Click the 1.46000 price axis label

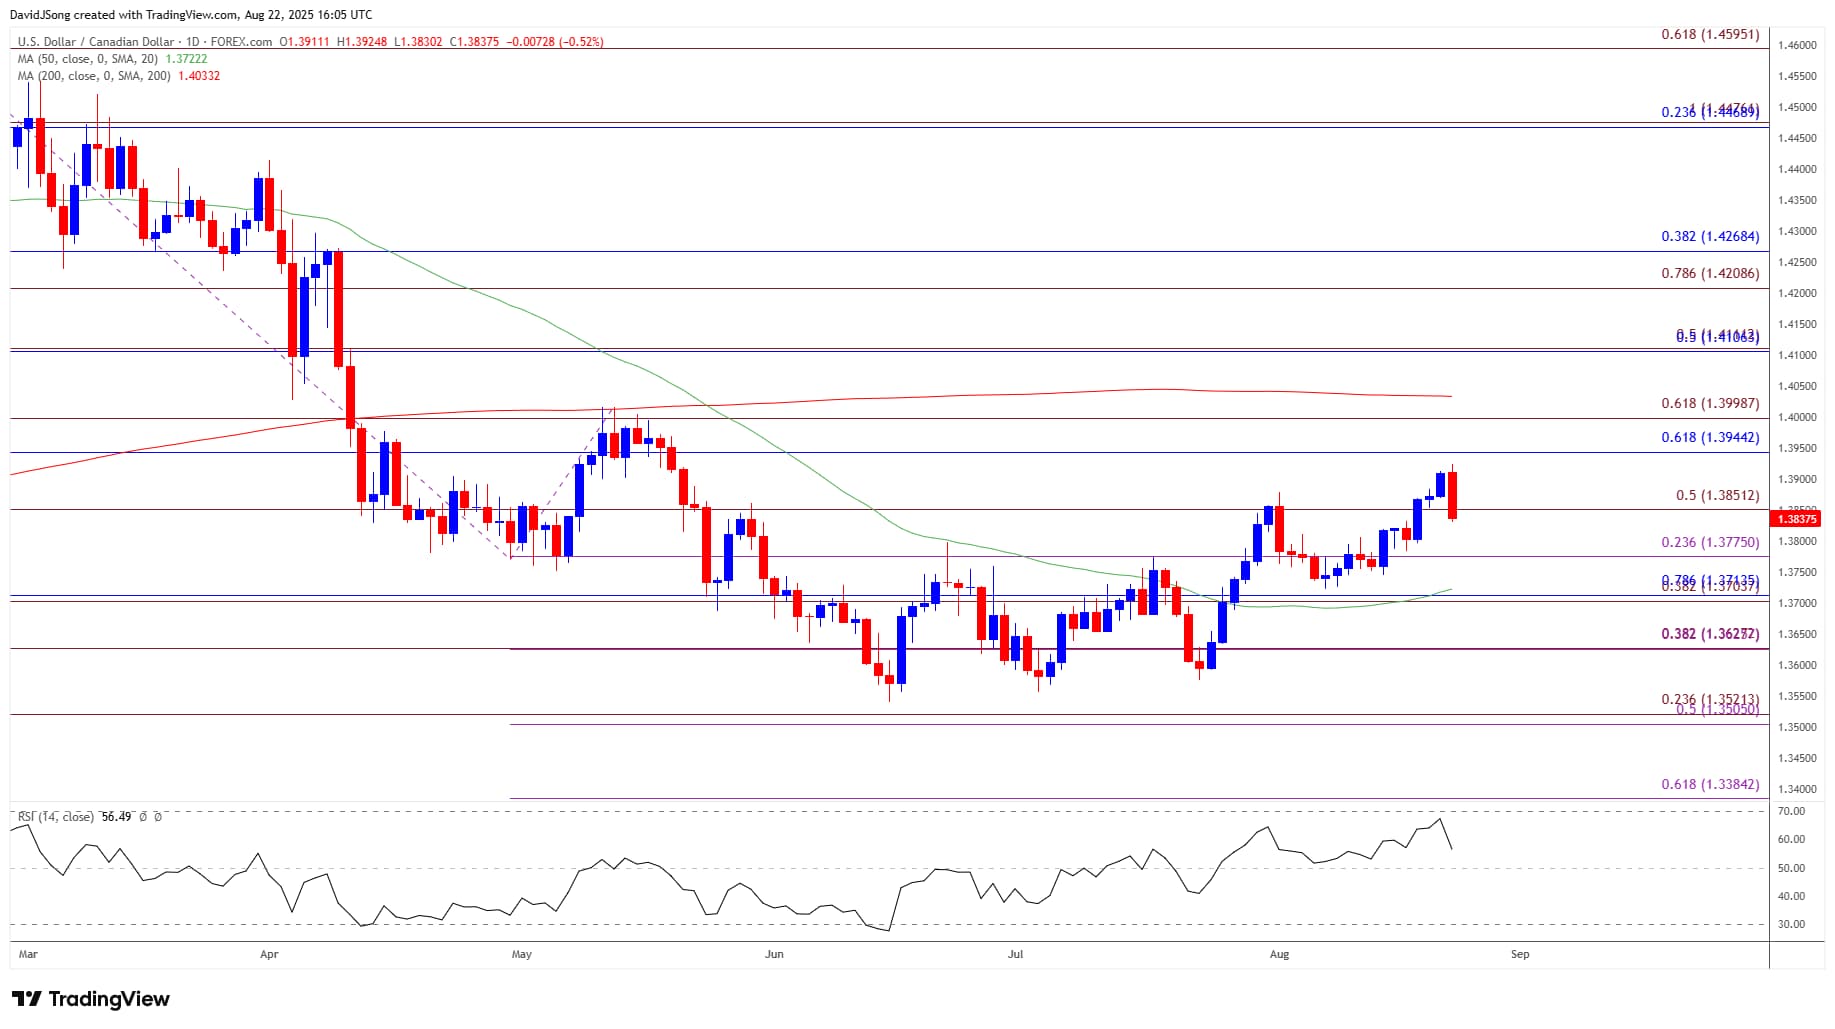(1796, 45)
